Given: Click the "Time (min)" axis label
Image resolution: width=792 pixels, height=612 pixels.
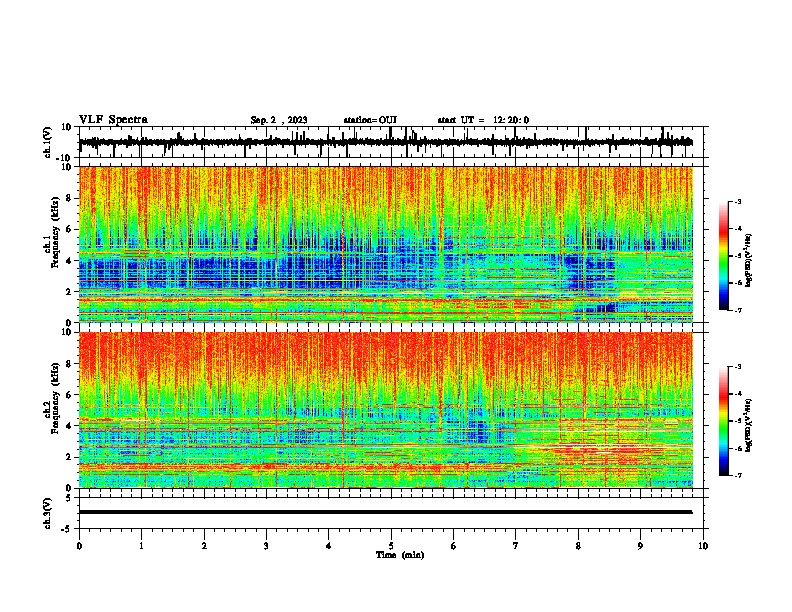Looking at the screenshot, I should click(x=400, y=555).
